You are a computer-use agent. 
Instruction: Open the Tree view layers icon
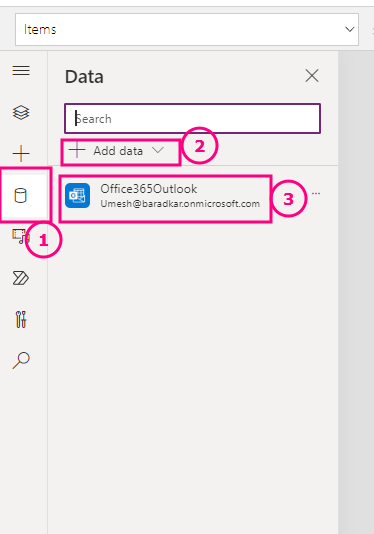21,112
